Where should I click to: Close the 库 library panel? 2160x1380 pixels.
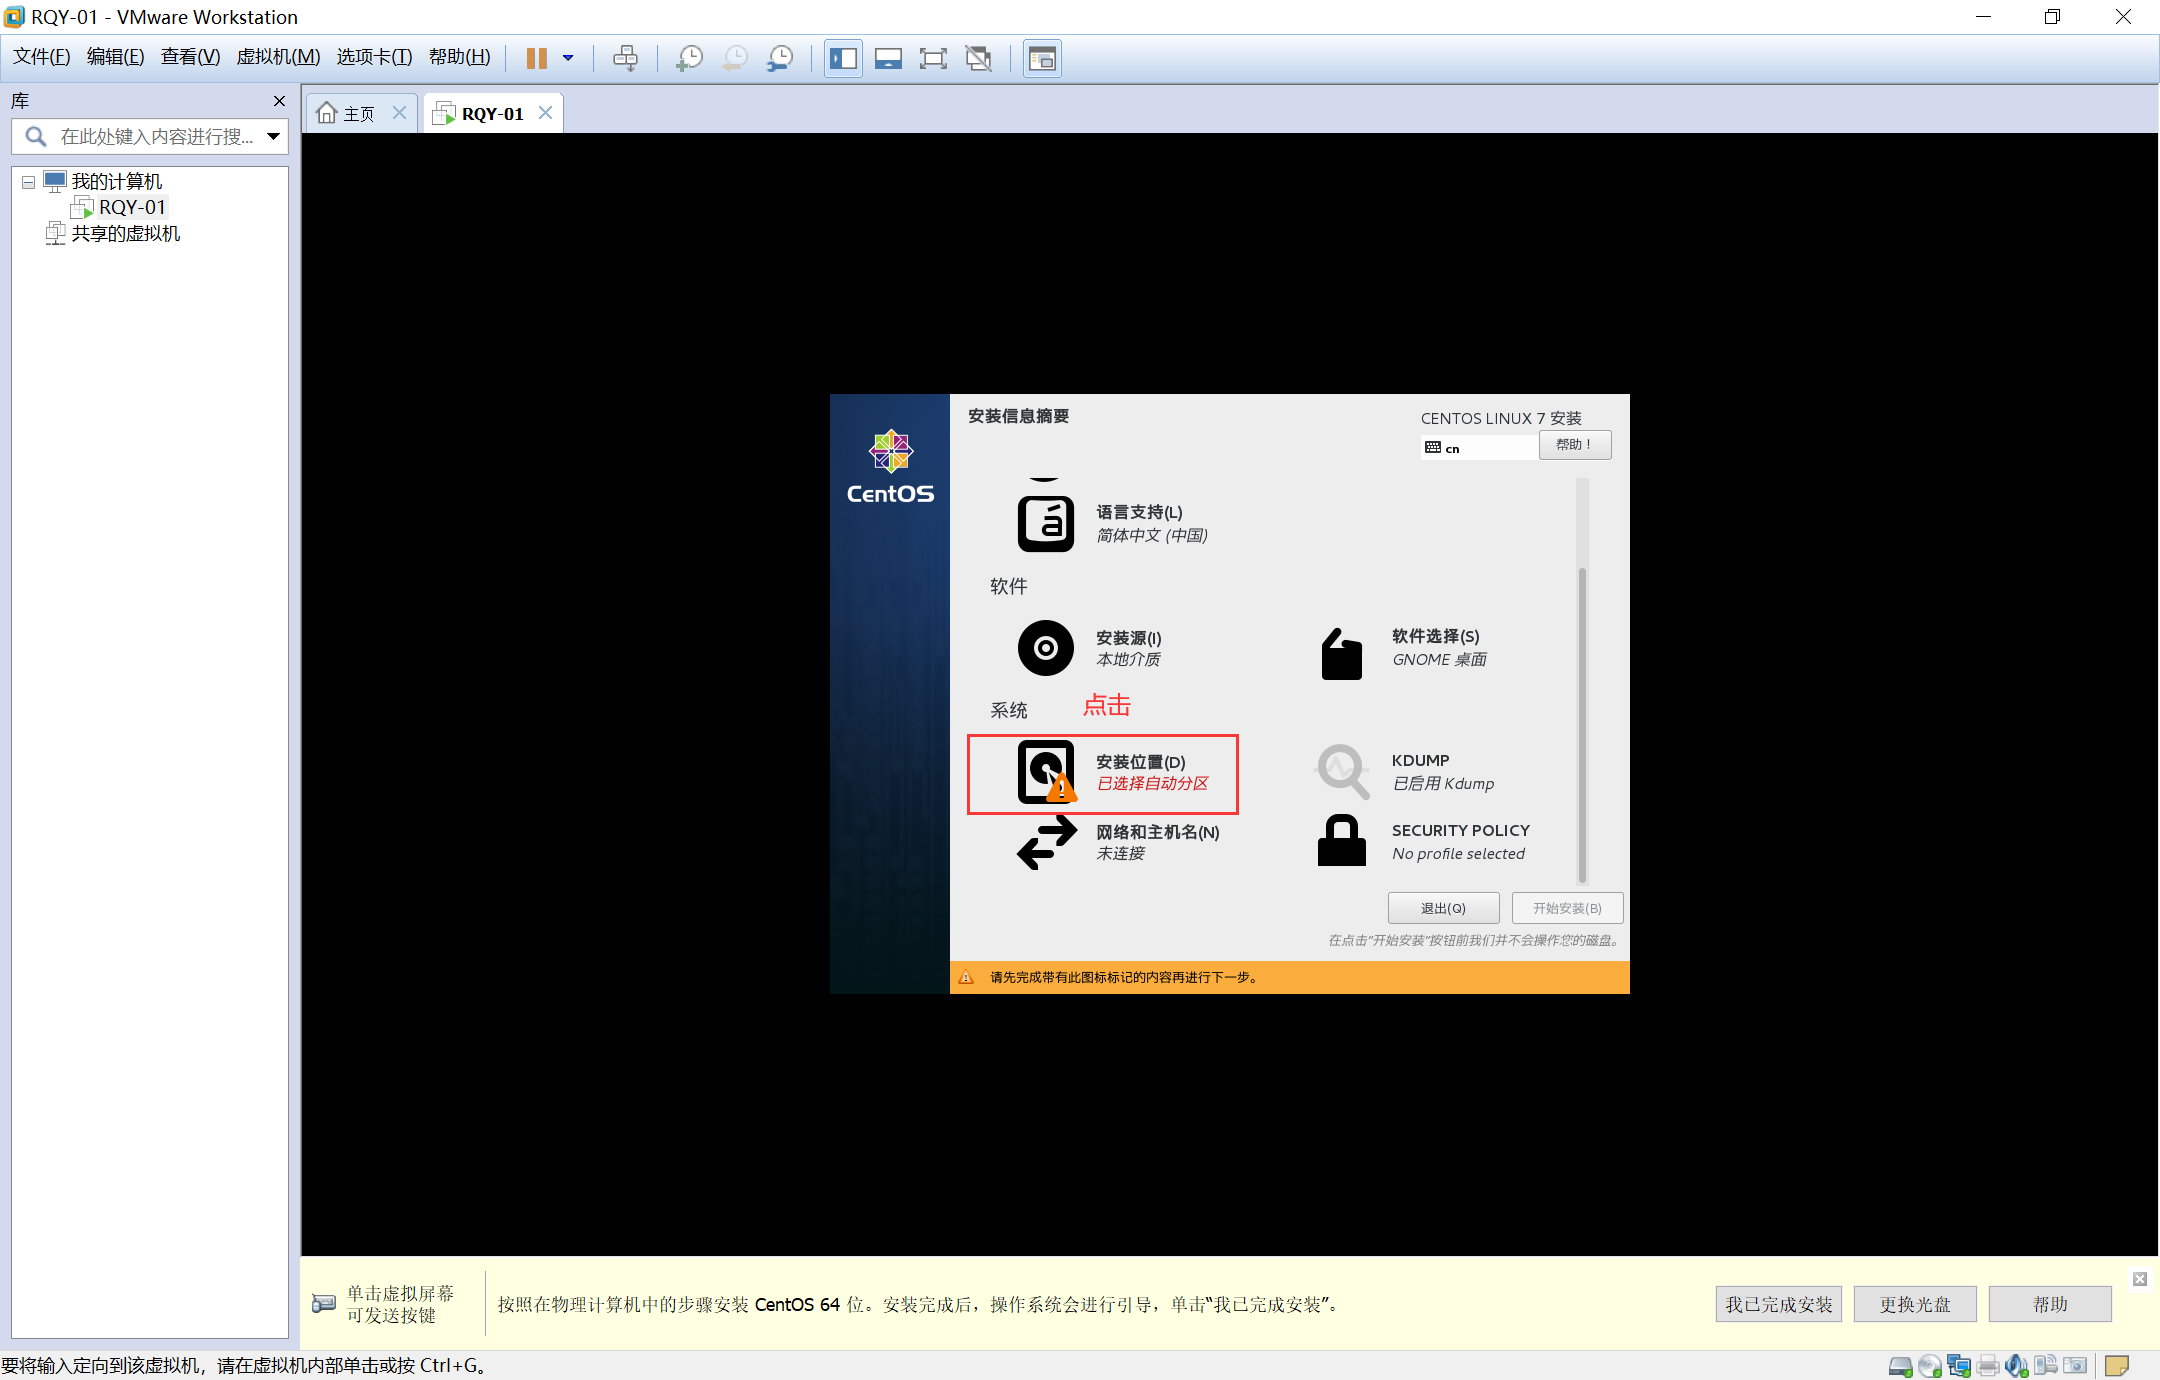coord(279,101)
